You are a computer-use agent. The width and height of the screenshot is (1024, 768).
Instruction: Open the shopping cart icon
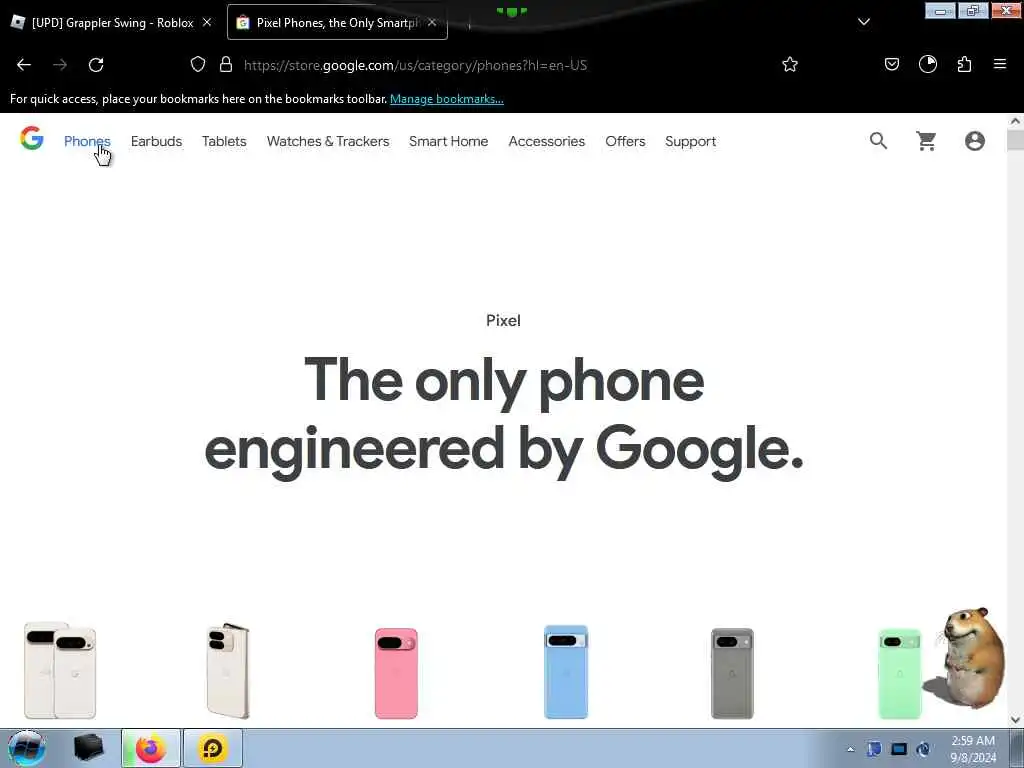(x=926, y=140)
